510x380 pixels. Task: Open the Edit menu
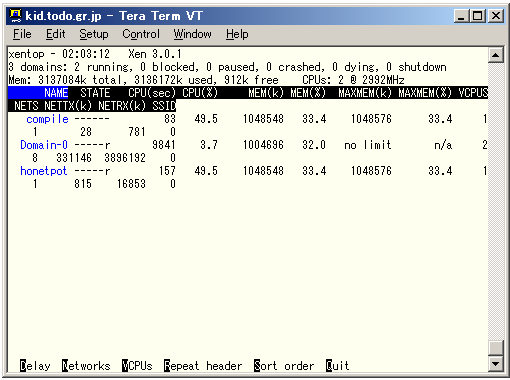click(55, 34)
